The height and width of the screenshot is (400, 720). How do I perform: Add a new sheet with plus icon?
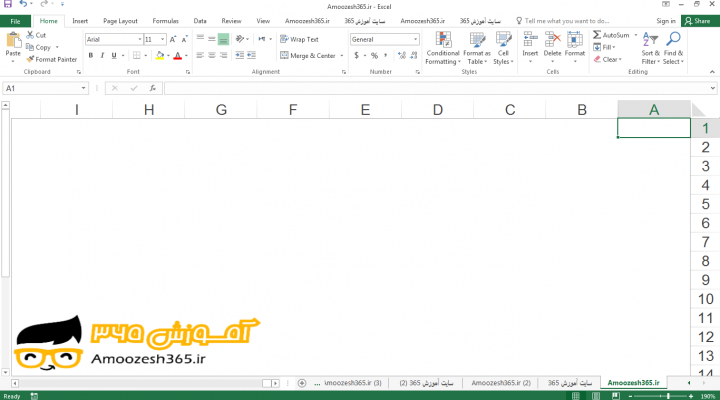pyautogui.click(x=302, y=383)
